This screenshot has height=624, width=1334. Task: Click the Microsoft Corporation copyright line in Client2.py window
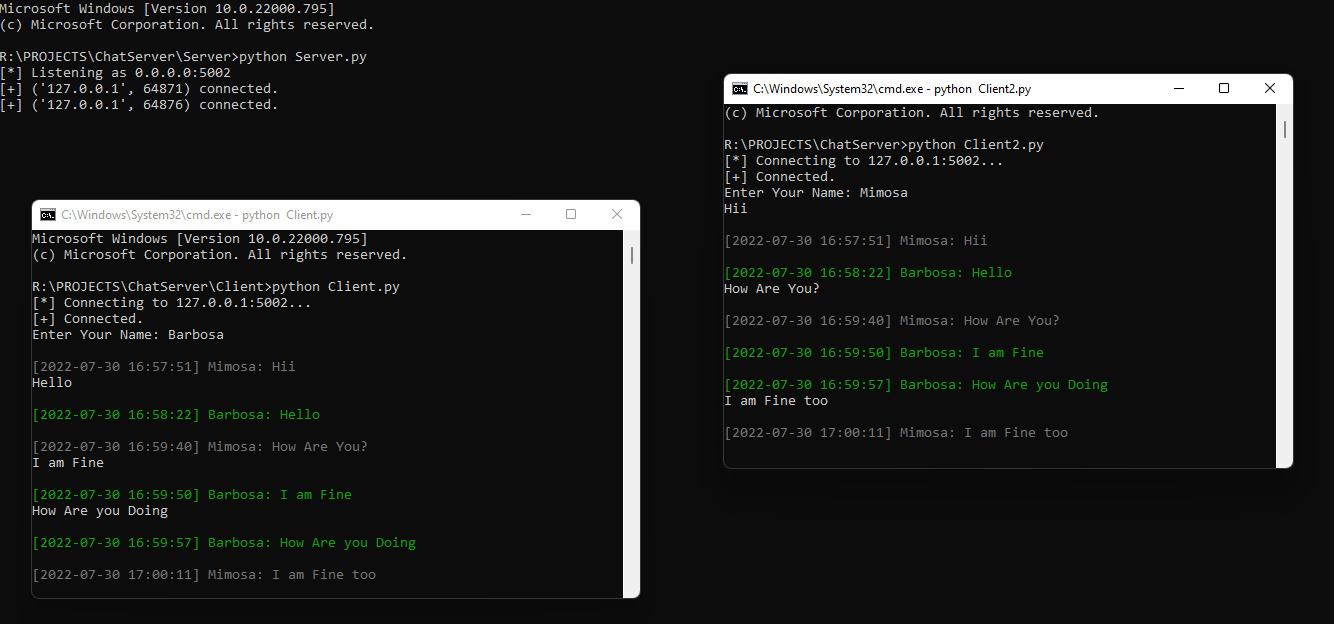point(912,113)
